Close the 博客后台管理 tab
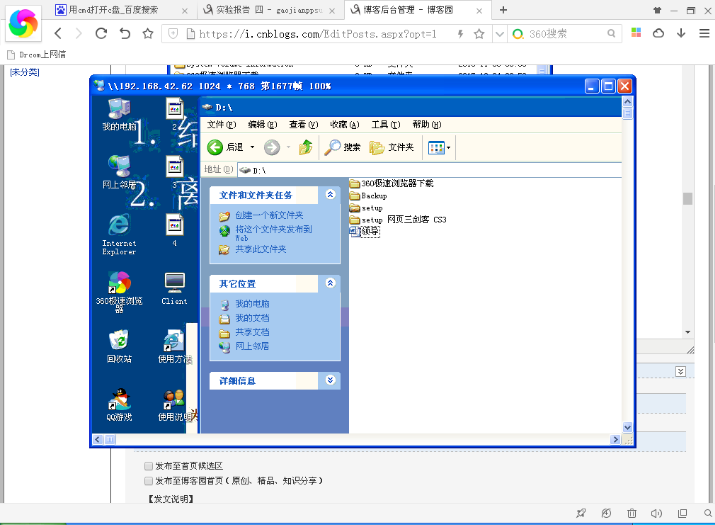 [479, 10]
